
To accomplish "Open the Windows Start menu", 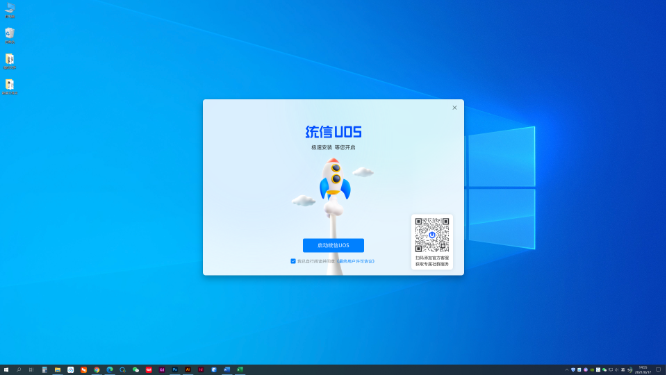I will click(6, 370).
